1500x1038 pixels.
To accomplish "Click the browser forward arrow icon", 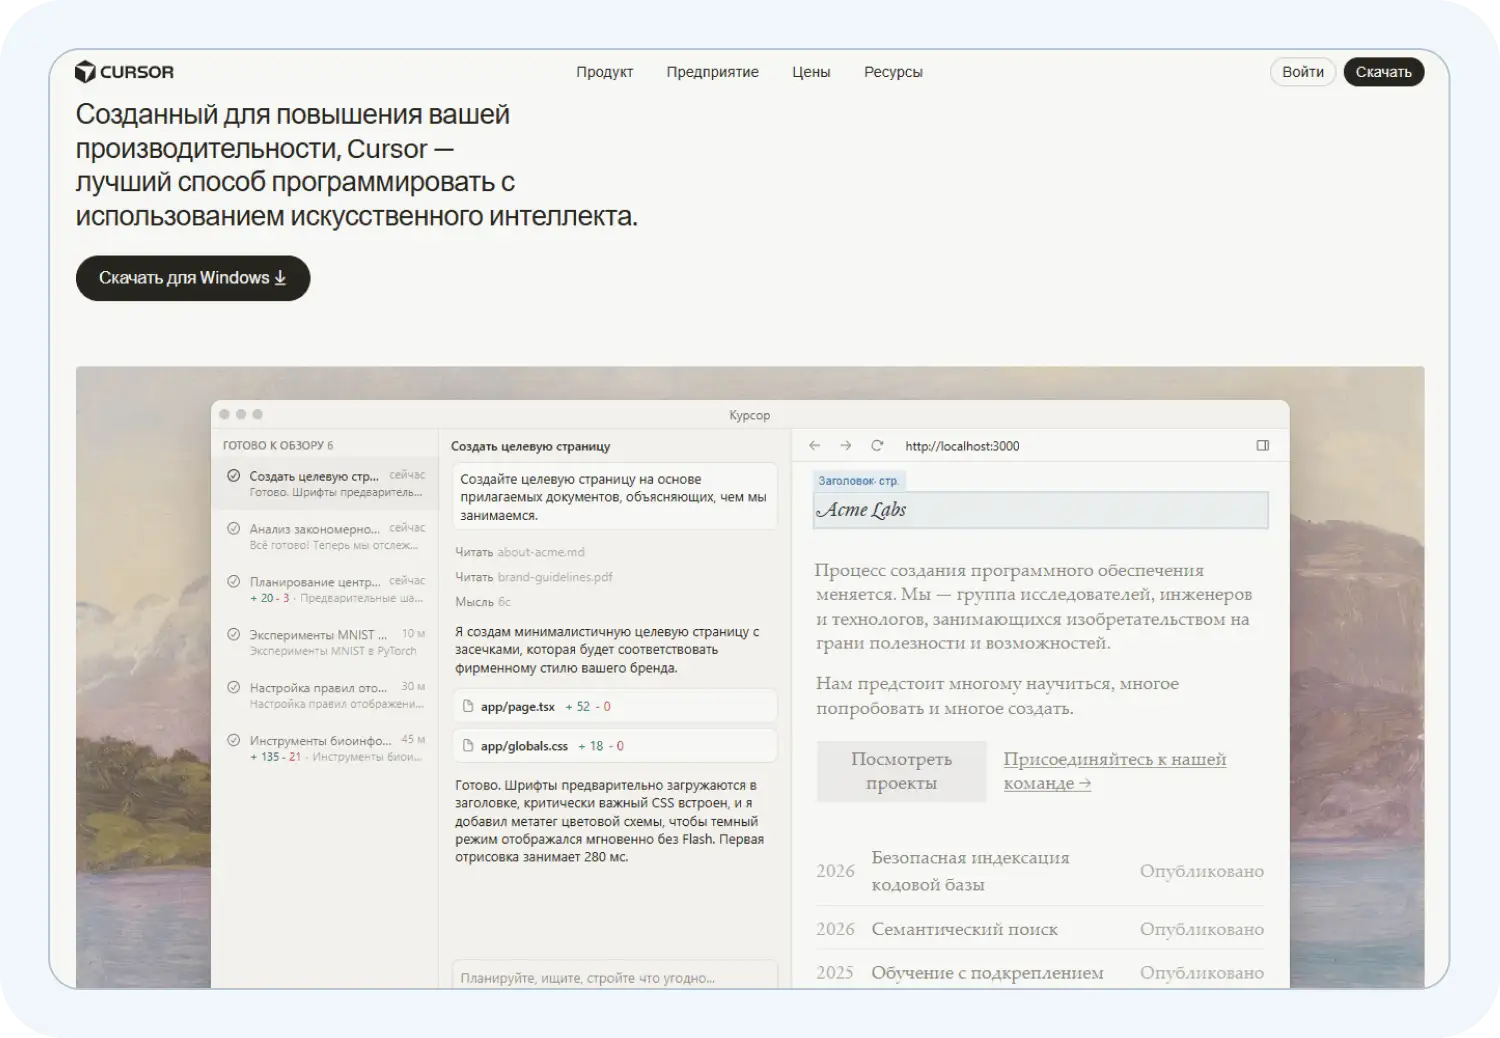I will tap(846, 446).
